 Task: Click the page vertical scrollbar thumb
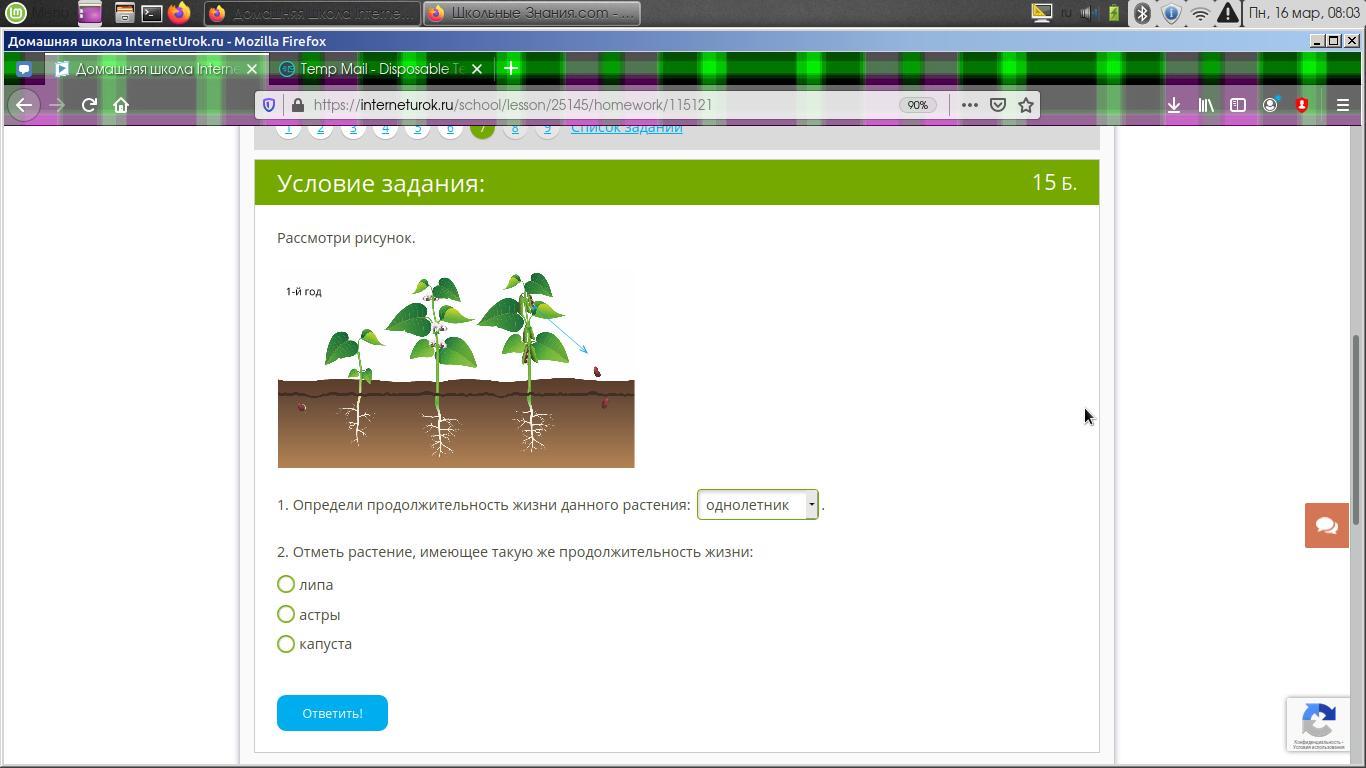(x=1357, y=430)
